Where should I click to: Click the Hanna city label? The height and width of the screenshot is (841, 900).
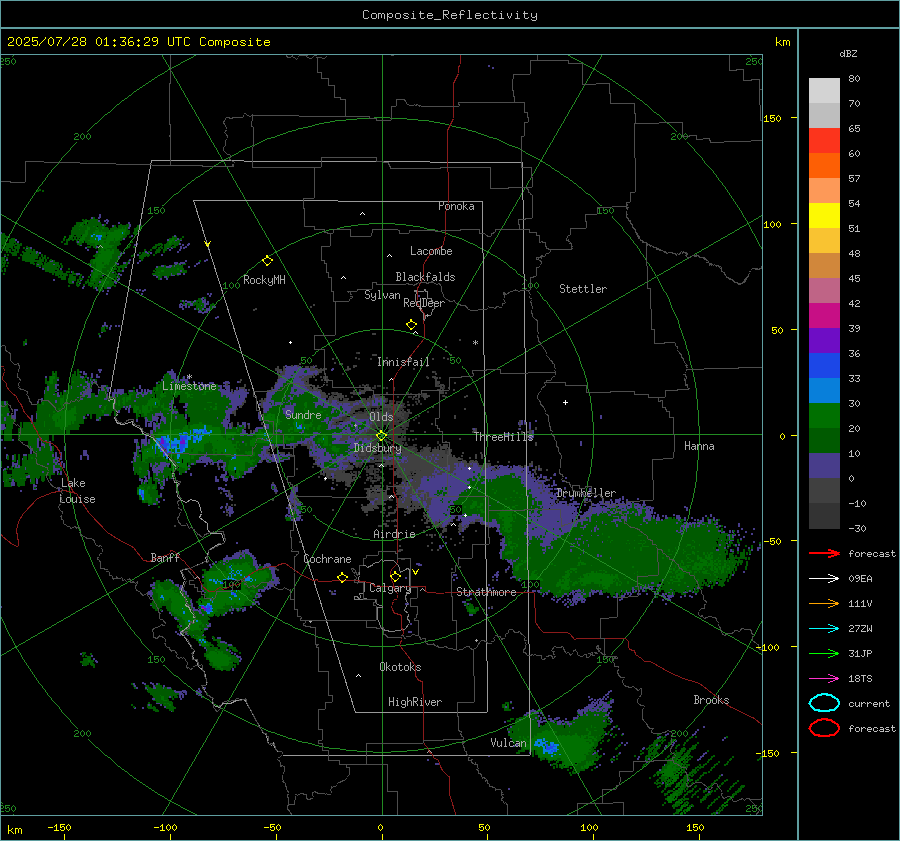(699, 446)
